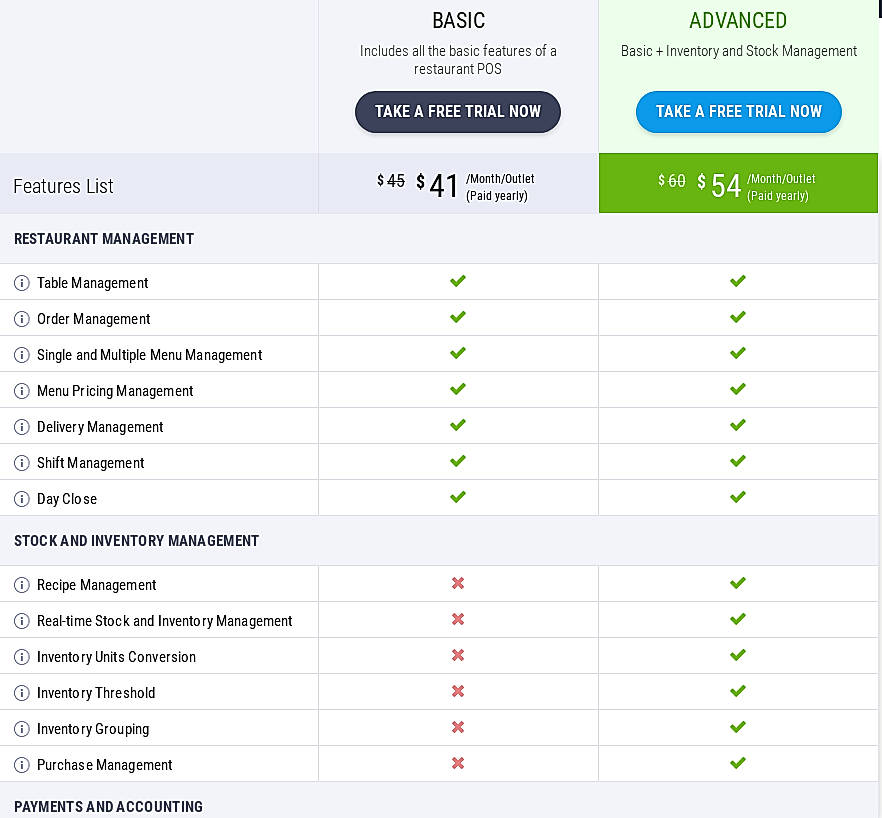Click the info icon next to Table Management
Screen dimensions: 882x818
pyautogui.click(x=22, y=283)
